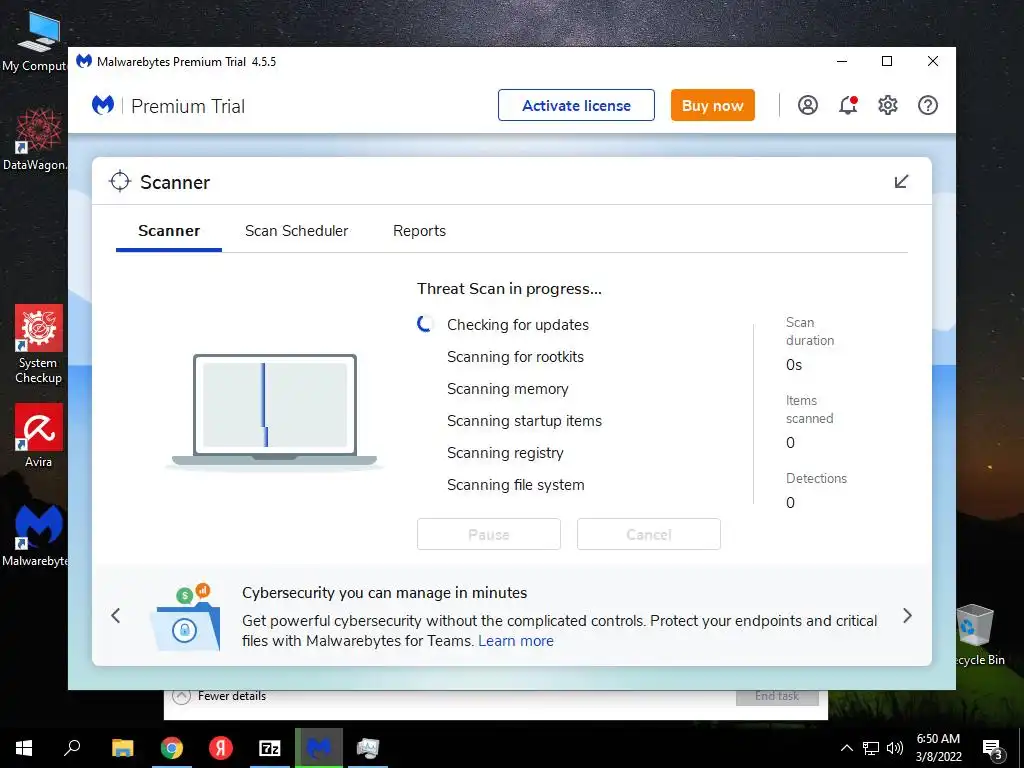Open notifications bell icon
Image resolution: width=1024 pixels, height=768 pixels.
pos(848,105)
